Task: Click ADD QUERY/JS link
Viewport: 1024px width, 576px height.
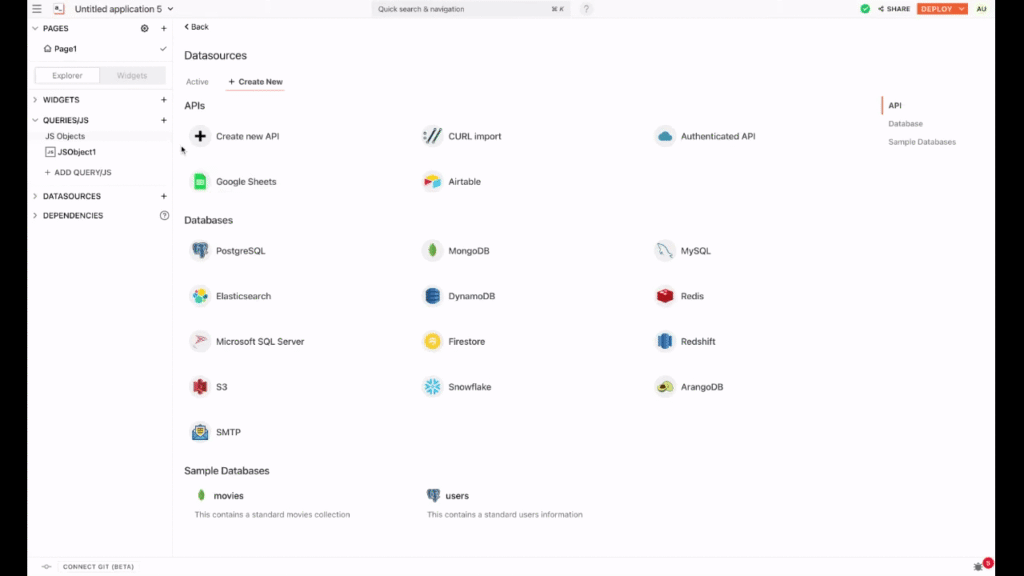Action: (78, 172)
